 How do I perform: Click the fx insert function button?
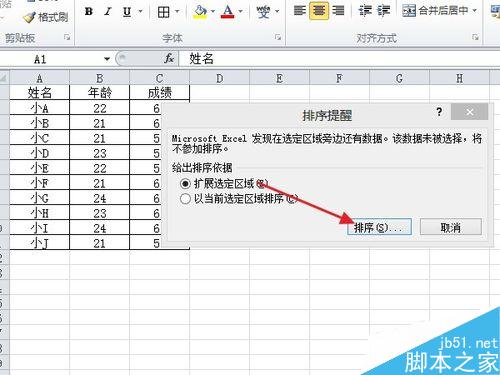[169, 59]
